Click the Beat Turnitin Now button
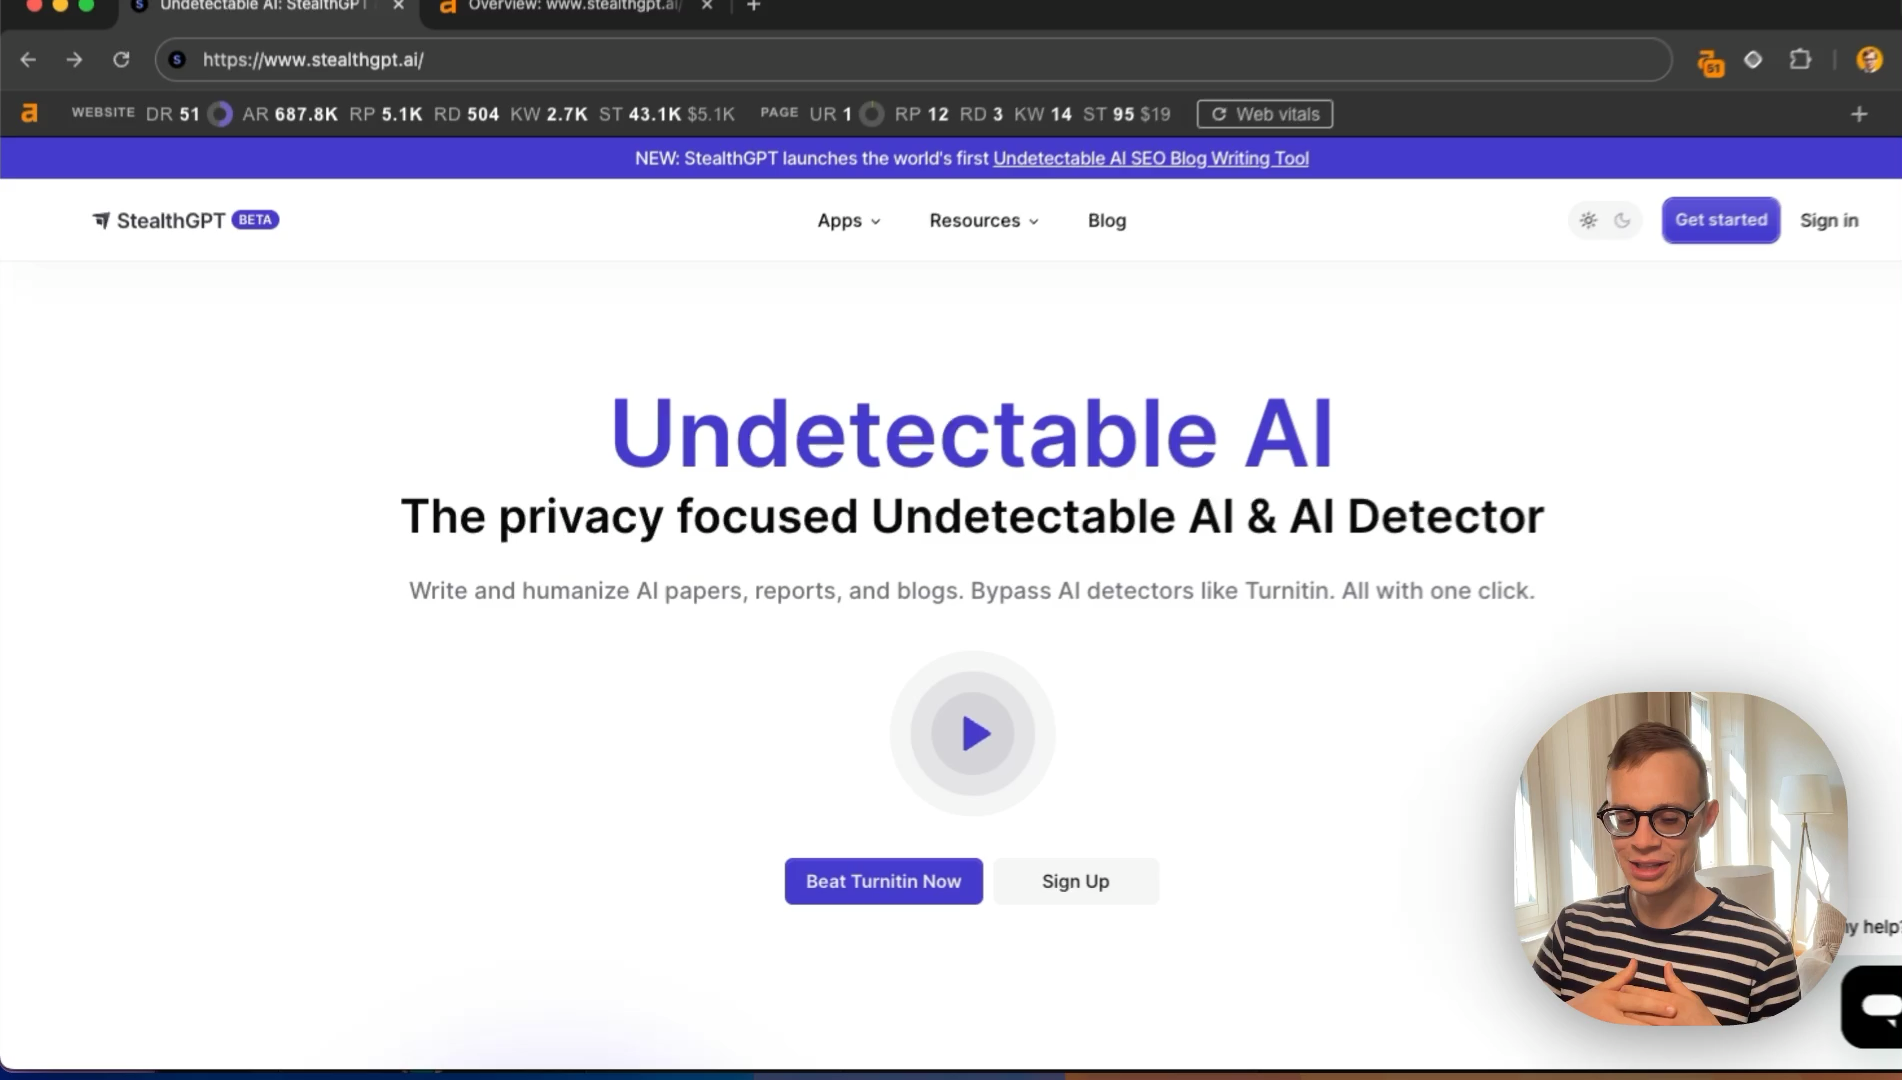 [x=884, y=881]
